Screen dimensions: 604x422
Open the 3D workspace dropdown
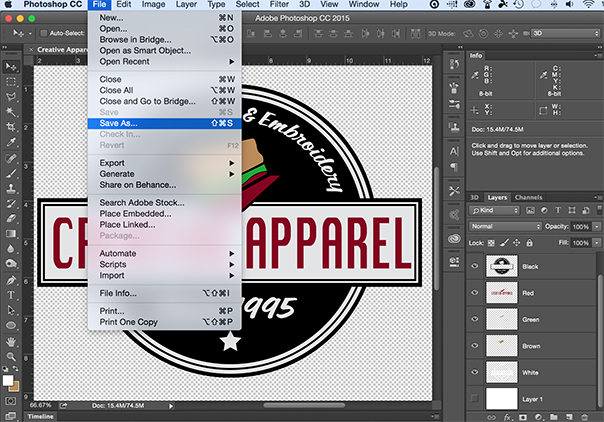[566, 33]
